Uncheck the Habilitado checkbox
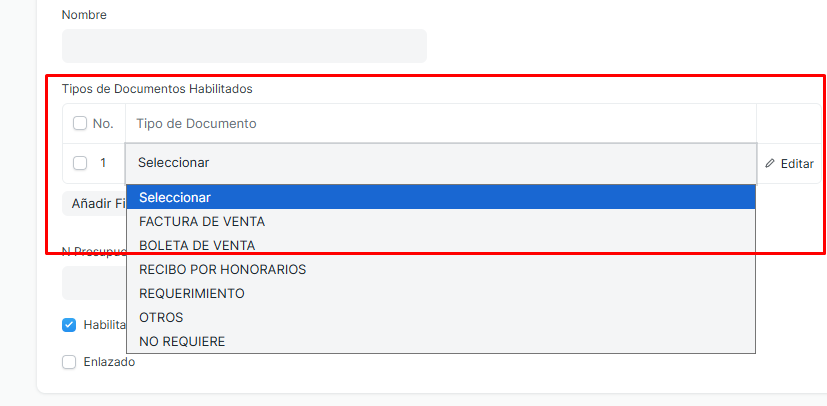827x406 pixels. (x=69, y=325)
